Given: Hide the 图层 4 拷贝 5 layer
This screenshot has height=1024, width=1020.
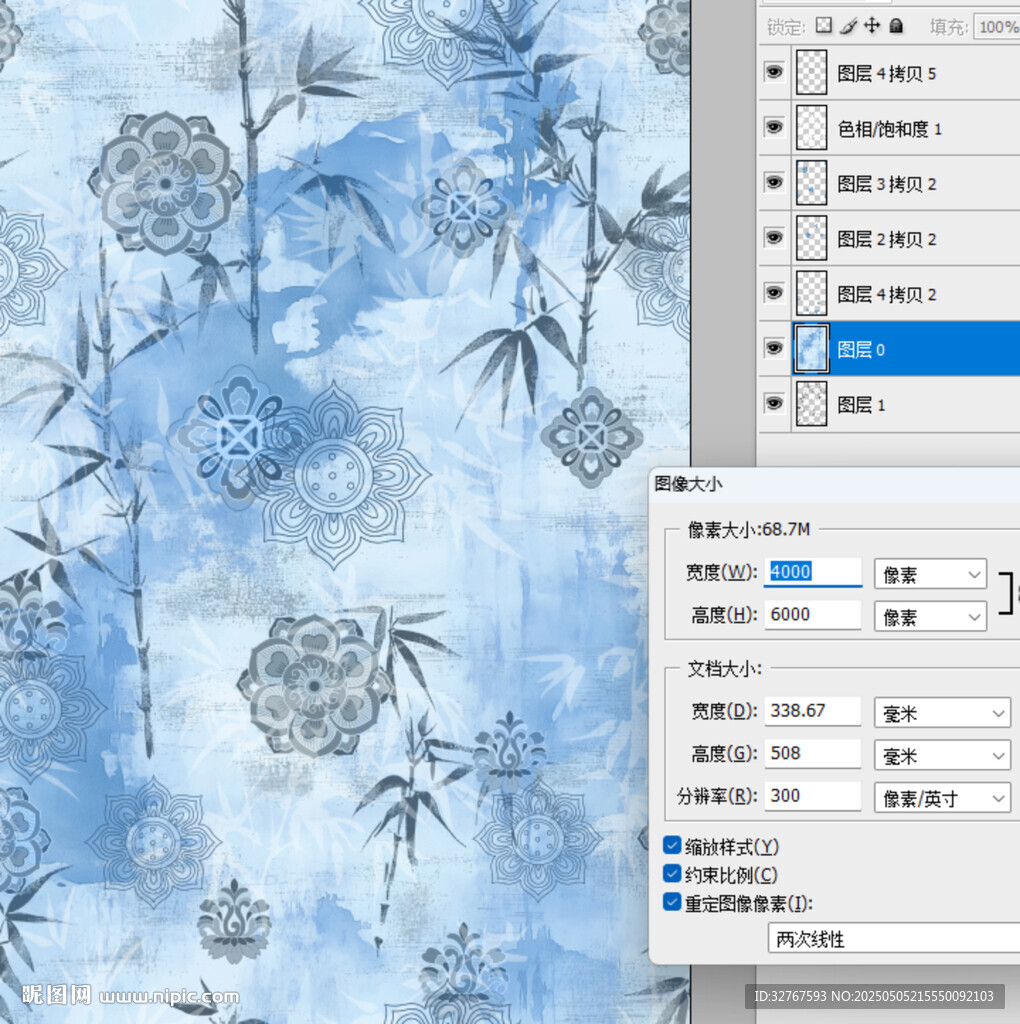Looking at the screenshot, I should [x=774, y=72].
